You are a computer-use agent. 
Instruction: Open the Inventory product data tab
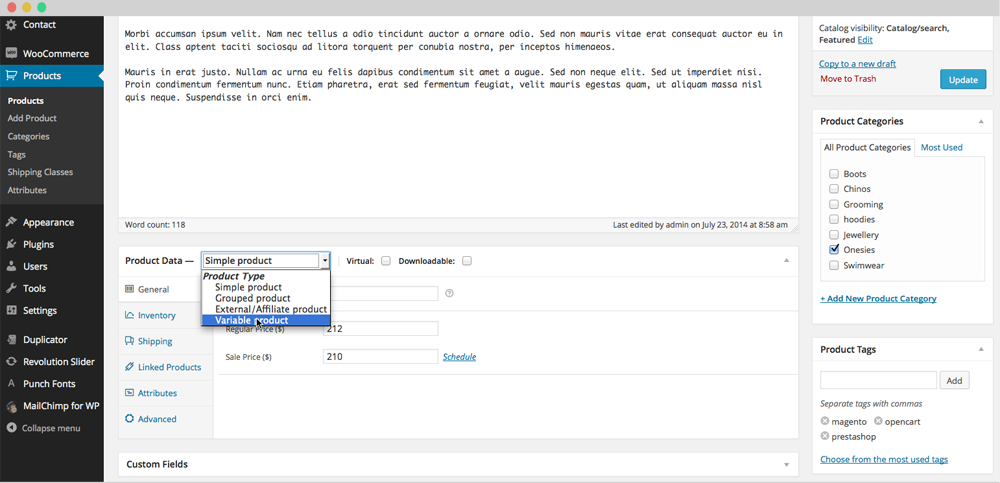click(156, 315)
